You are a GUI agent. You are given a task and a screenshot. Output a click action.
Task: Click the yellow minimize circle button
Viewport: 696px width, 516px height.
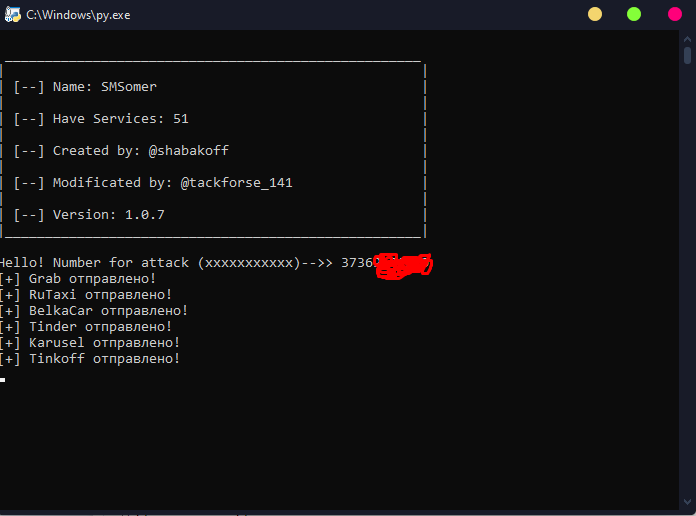[x=595, y=14]
